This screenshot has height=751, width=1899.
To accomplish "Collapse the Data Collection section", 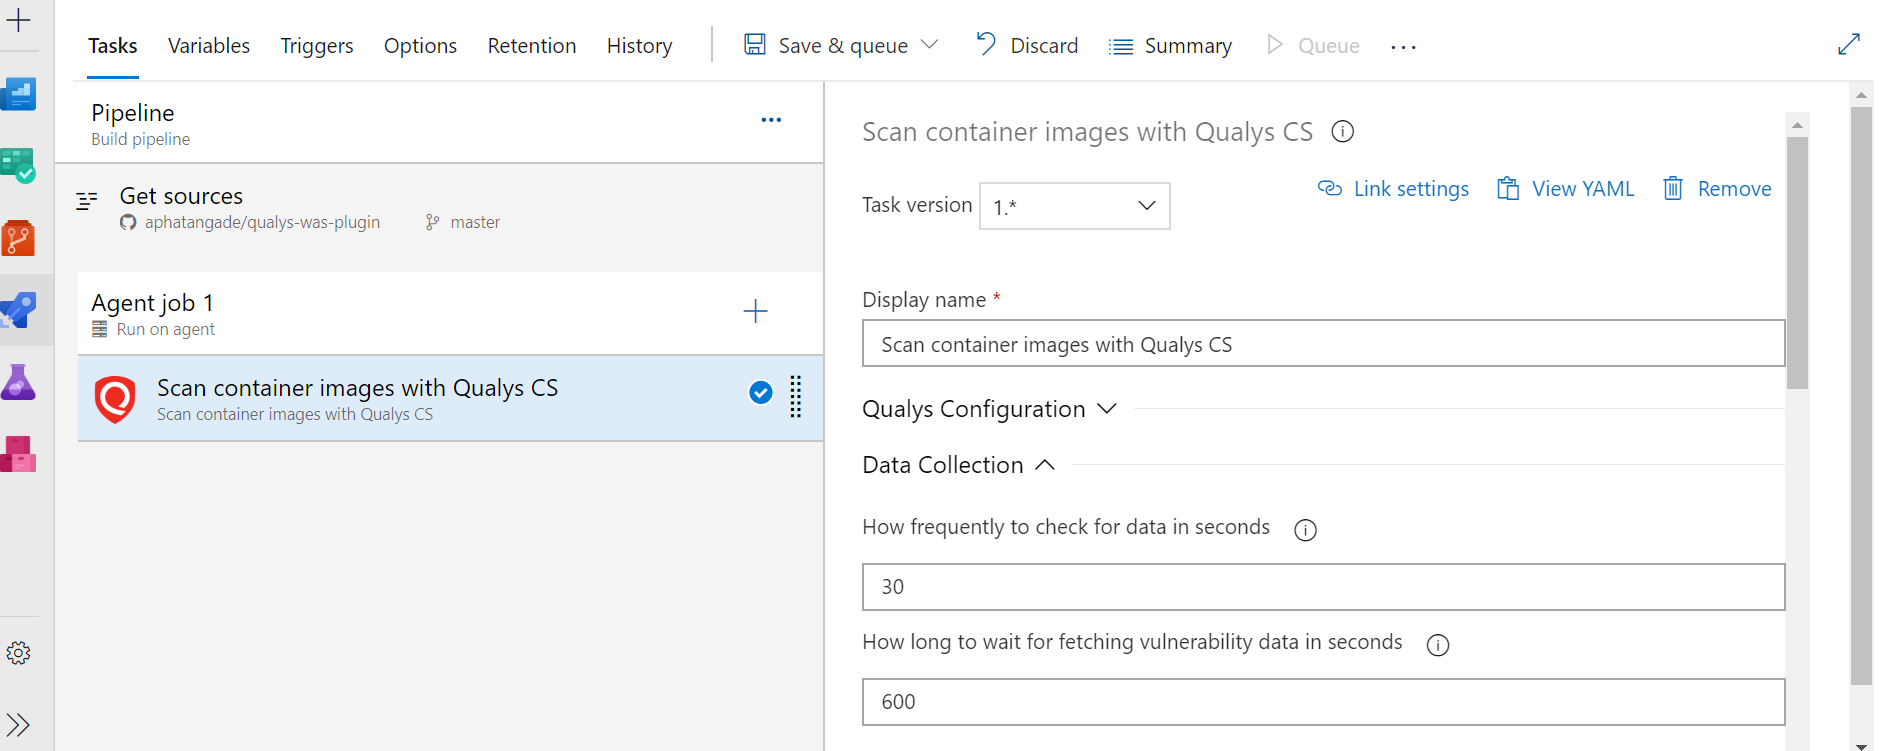I will click(x=958, y=465).
